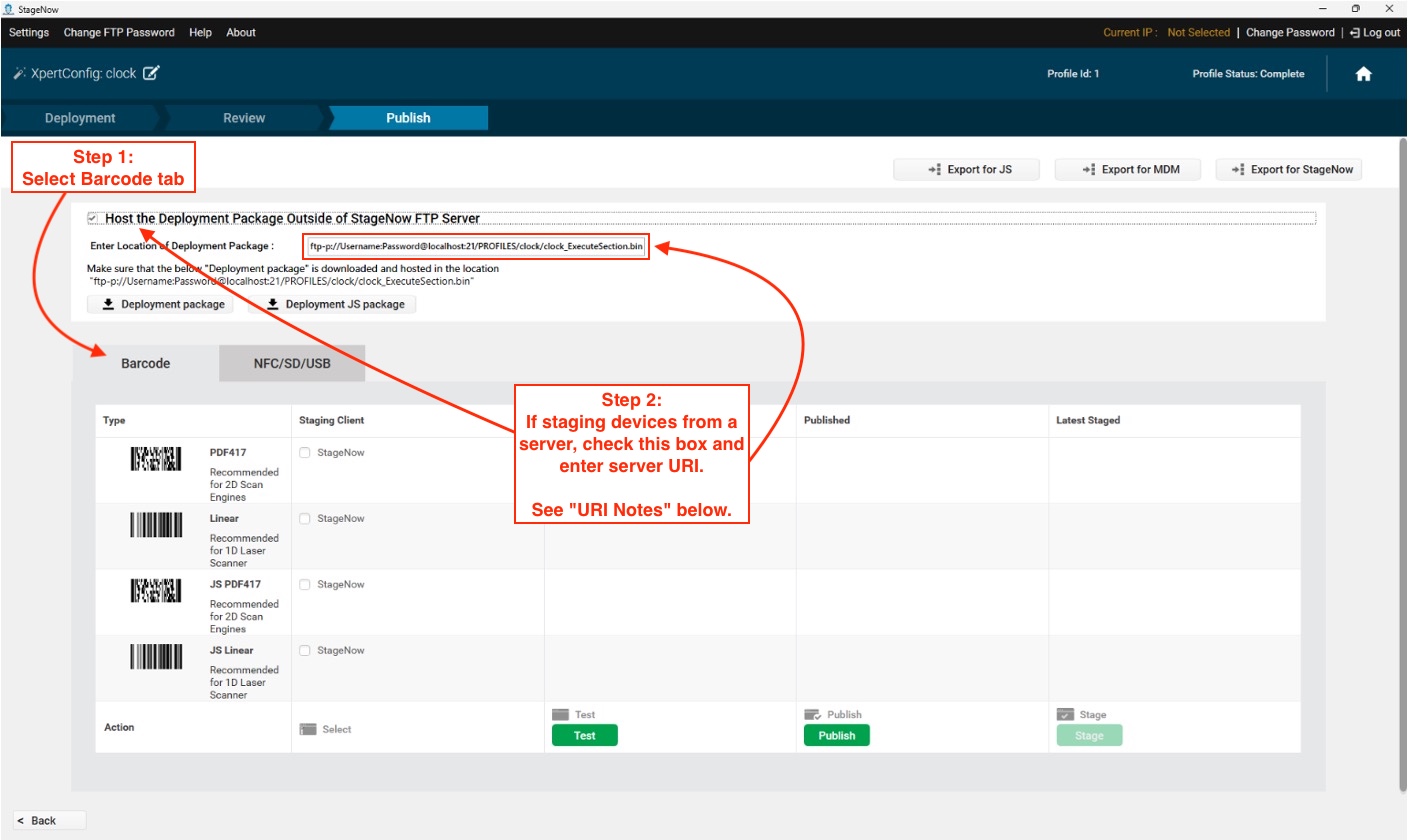Click Export for MDM button
This screenshot has height=840, width=1410.
(x=1130, y=170)
